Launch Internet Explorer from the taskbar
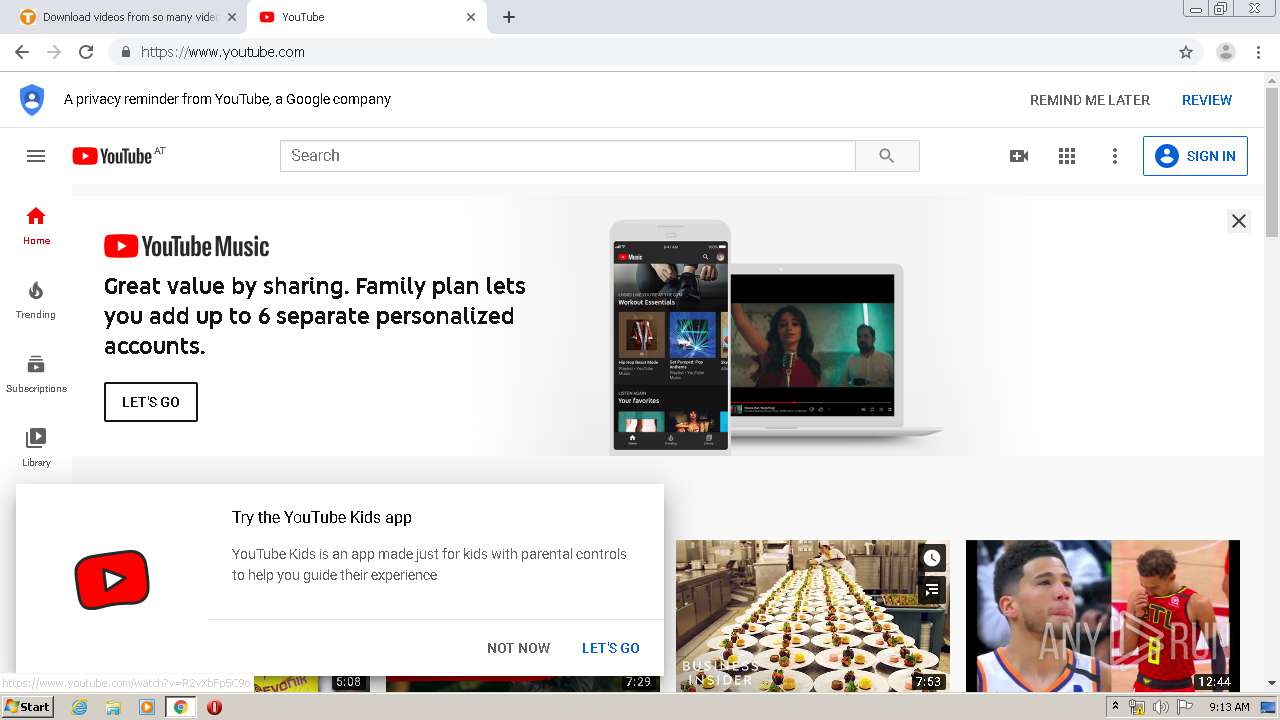This screenshot has height=720, width=1280. pyautogui.click(x=79, y=707)
